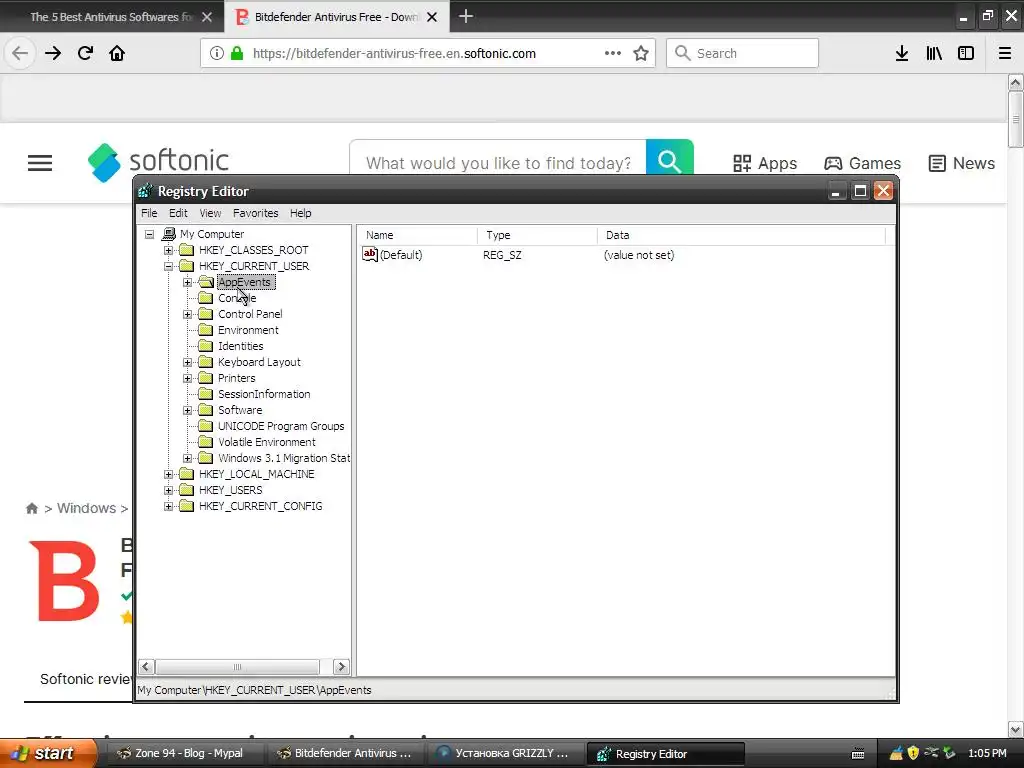Expand the AppEvents key
The image size is (1024, 768).
click(x=187, y=282)
